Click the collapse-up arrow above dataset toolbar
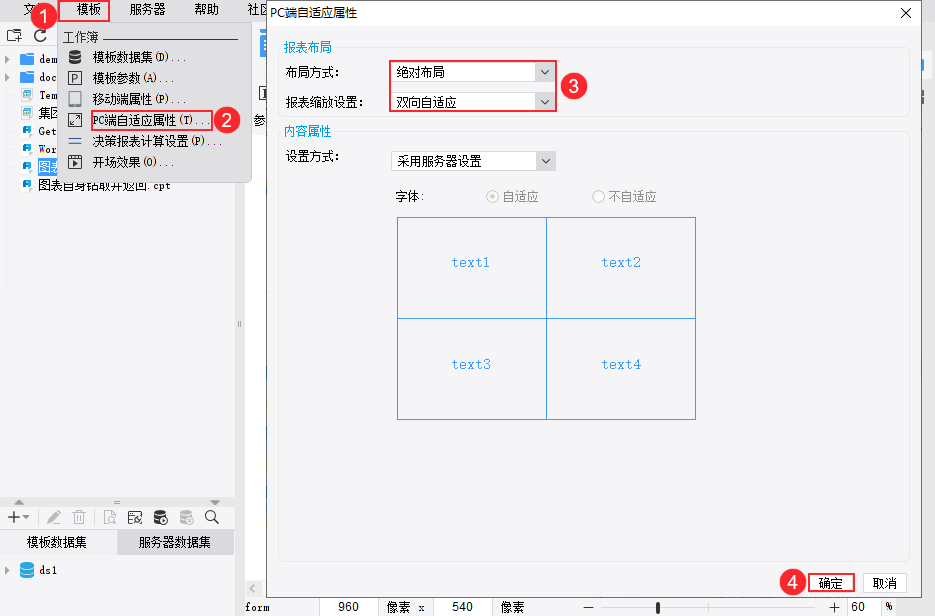This screenshot has width=935, height=616. click(x=19, y=502)
